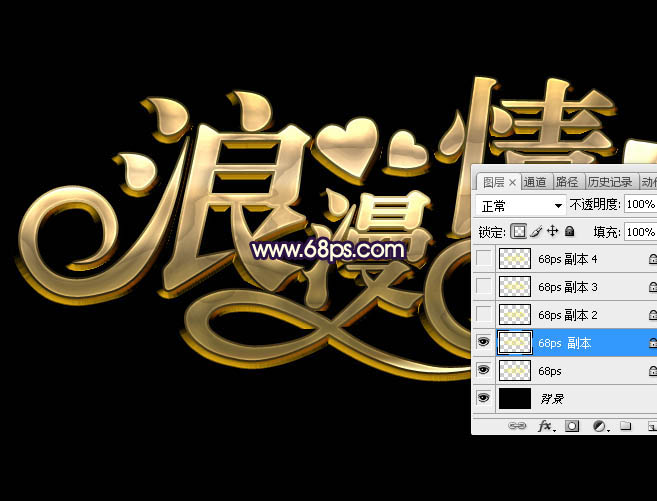Click lock icon on 68ps 副本 3 layer

pos(652,287)
